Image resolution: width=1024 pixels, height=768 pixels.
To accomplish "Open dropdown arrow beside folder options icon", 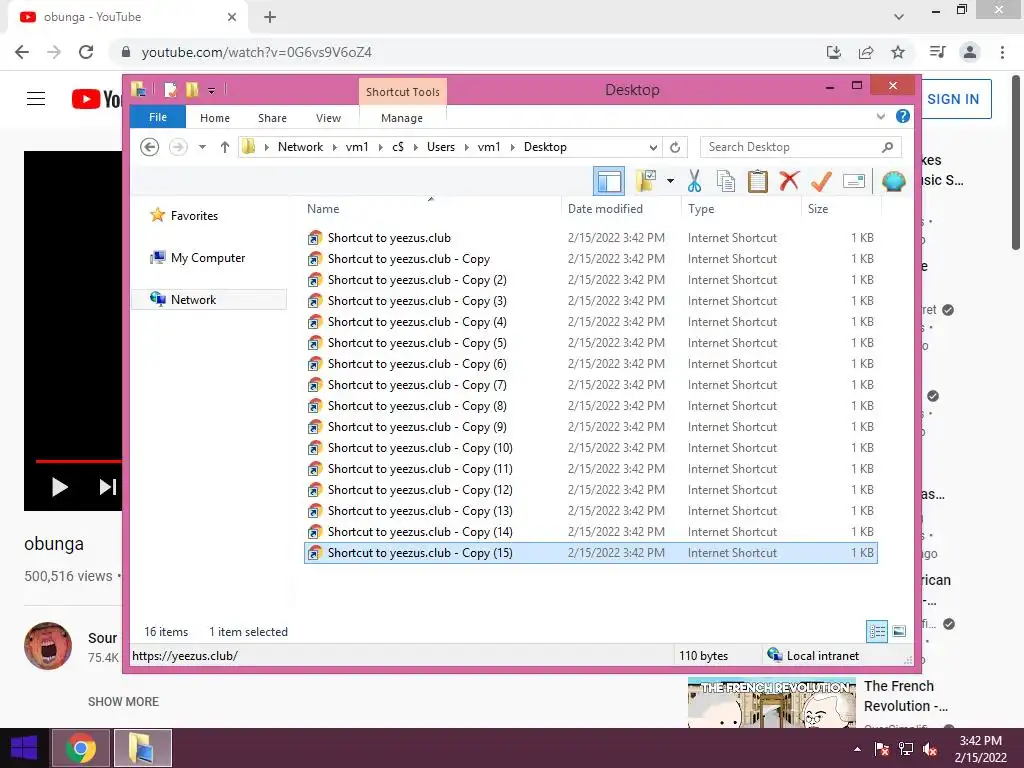I will point(670,181).
